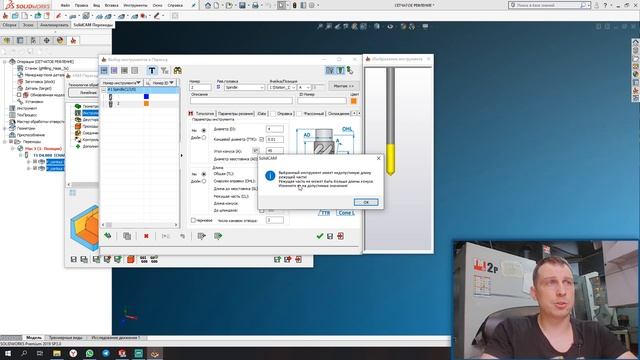The height and width of the screenshot is (360, 640).
Task: Select the Анализировать ribbon tab
Action: pyautogui.click(x=54, y=25)
